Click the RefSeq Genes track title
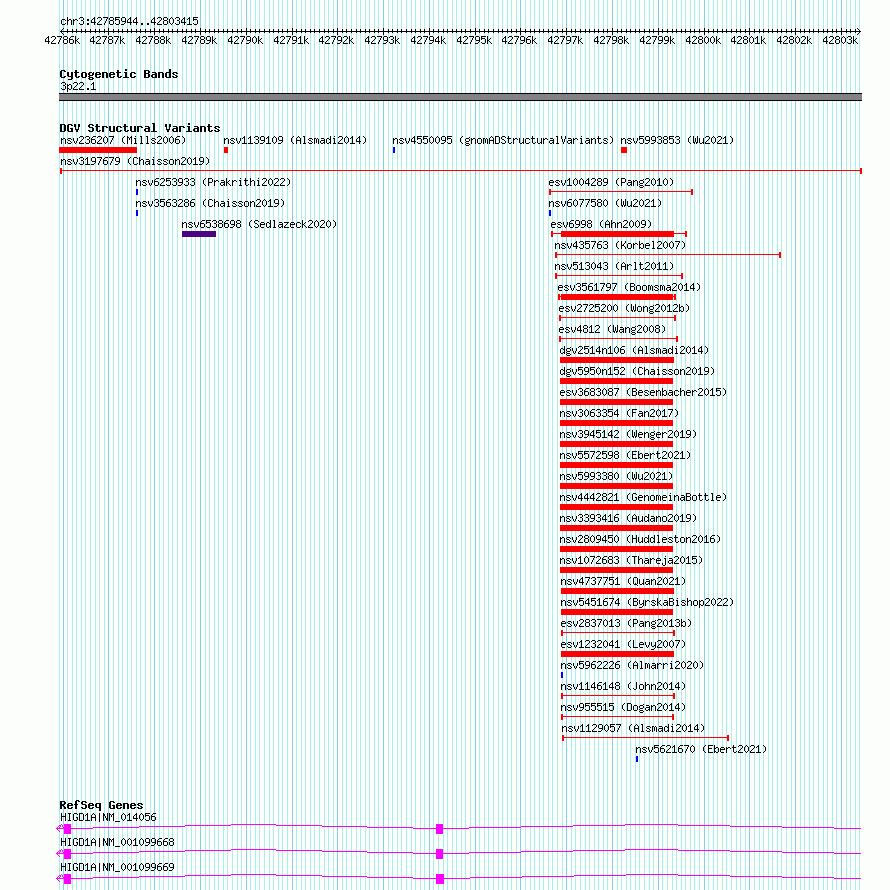 tap(101, 805)
